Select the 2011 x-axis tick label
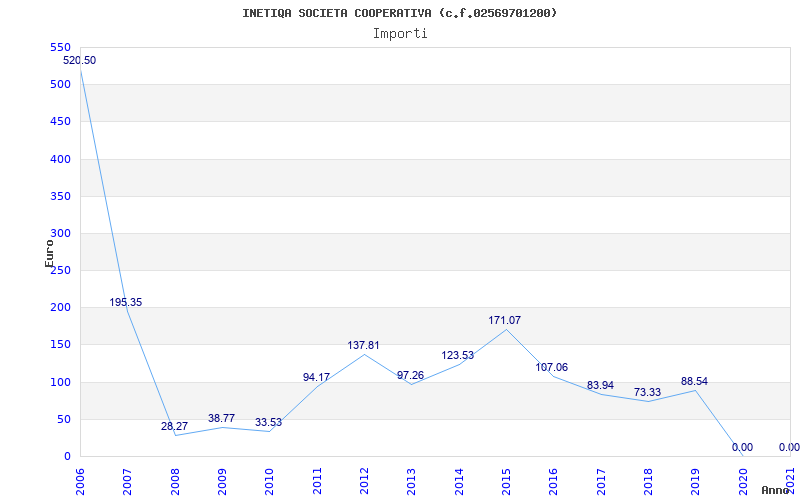 coord(317,482)
